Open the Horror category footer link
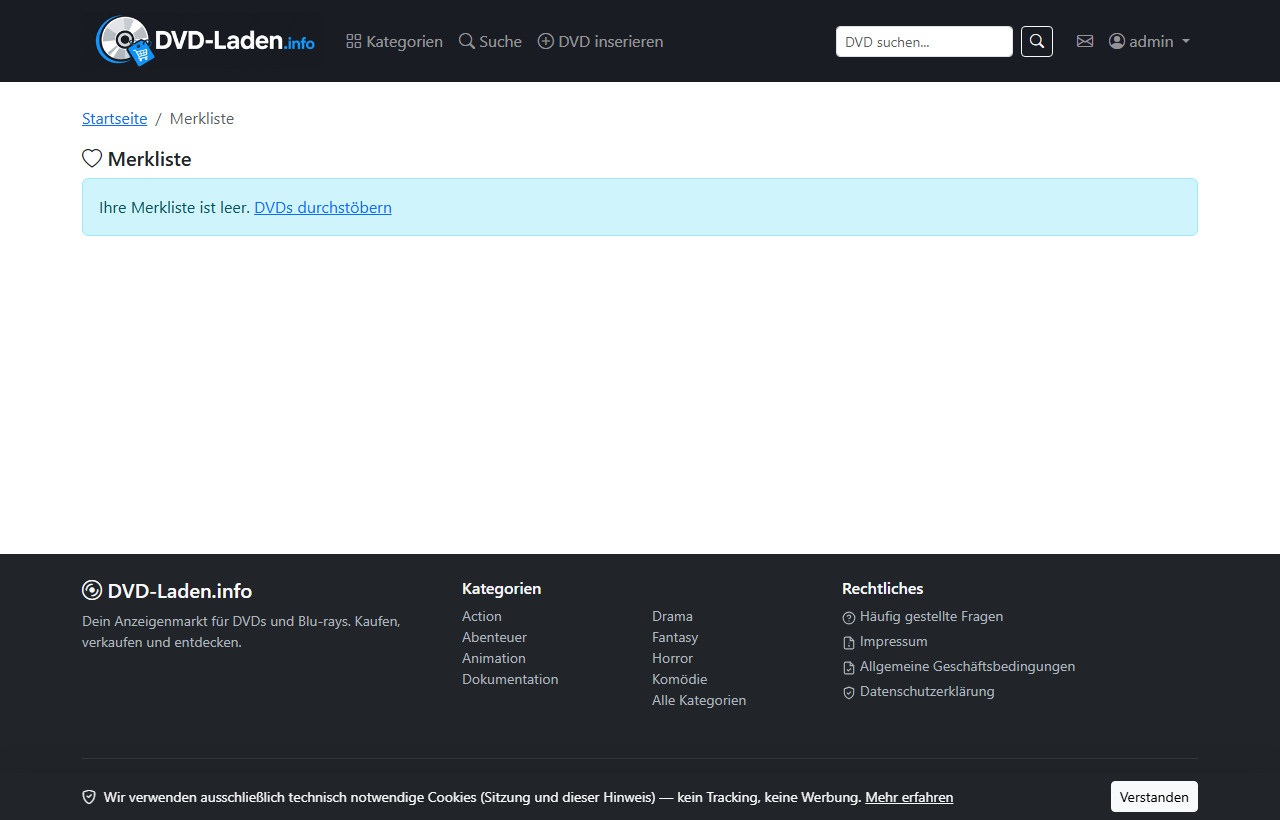The width and height of the screenshot is (1280, 820). 672,658
